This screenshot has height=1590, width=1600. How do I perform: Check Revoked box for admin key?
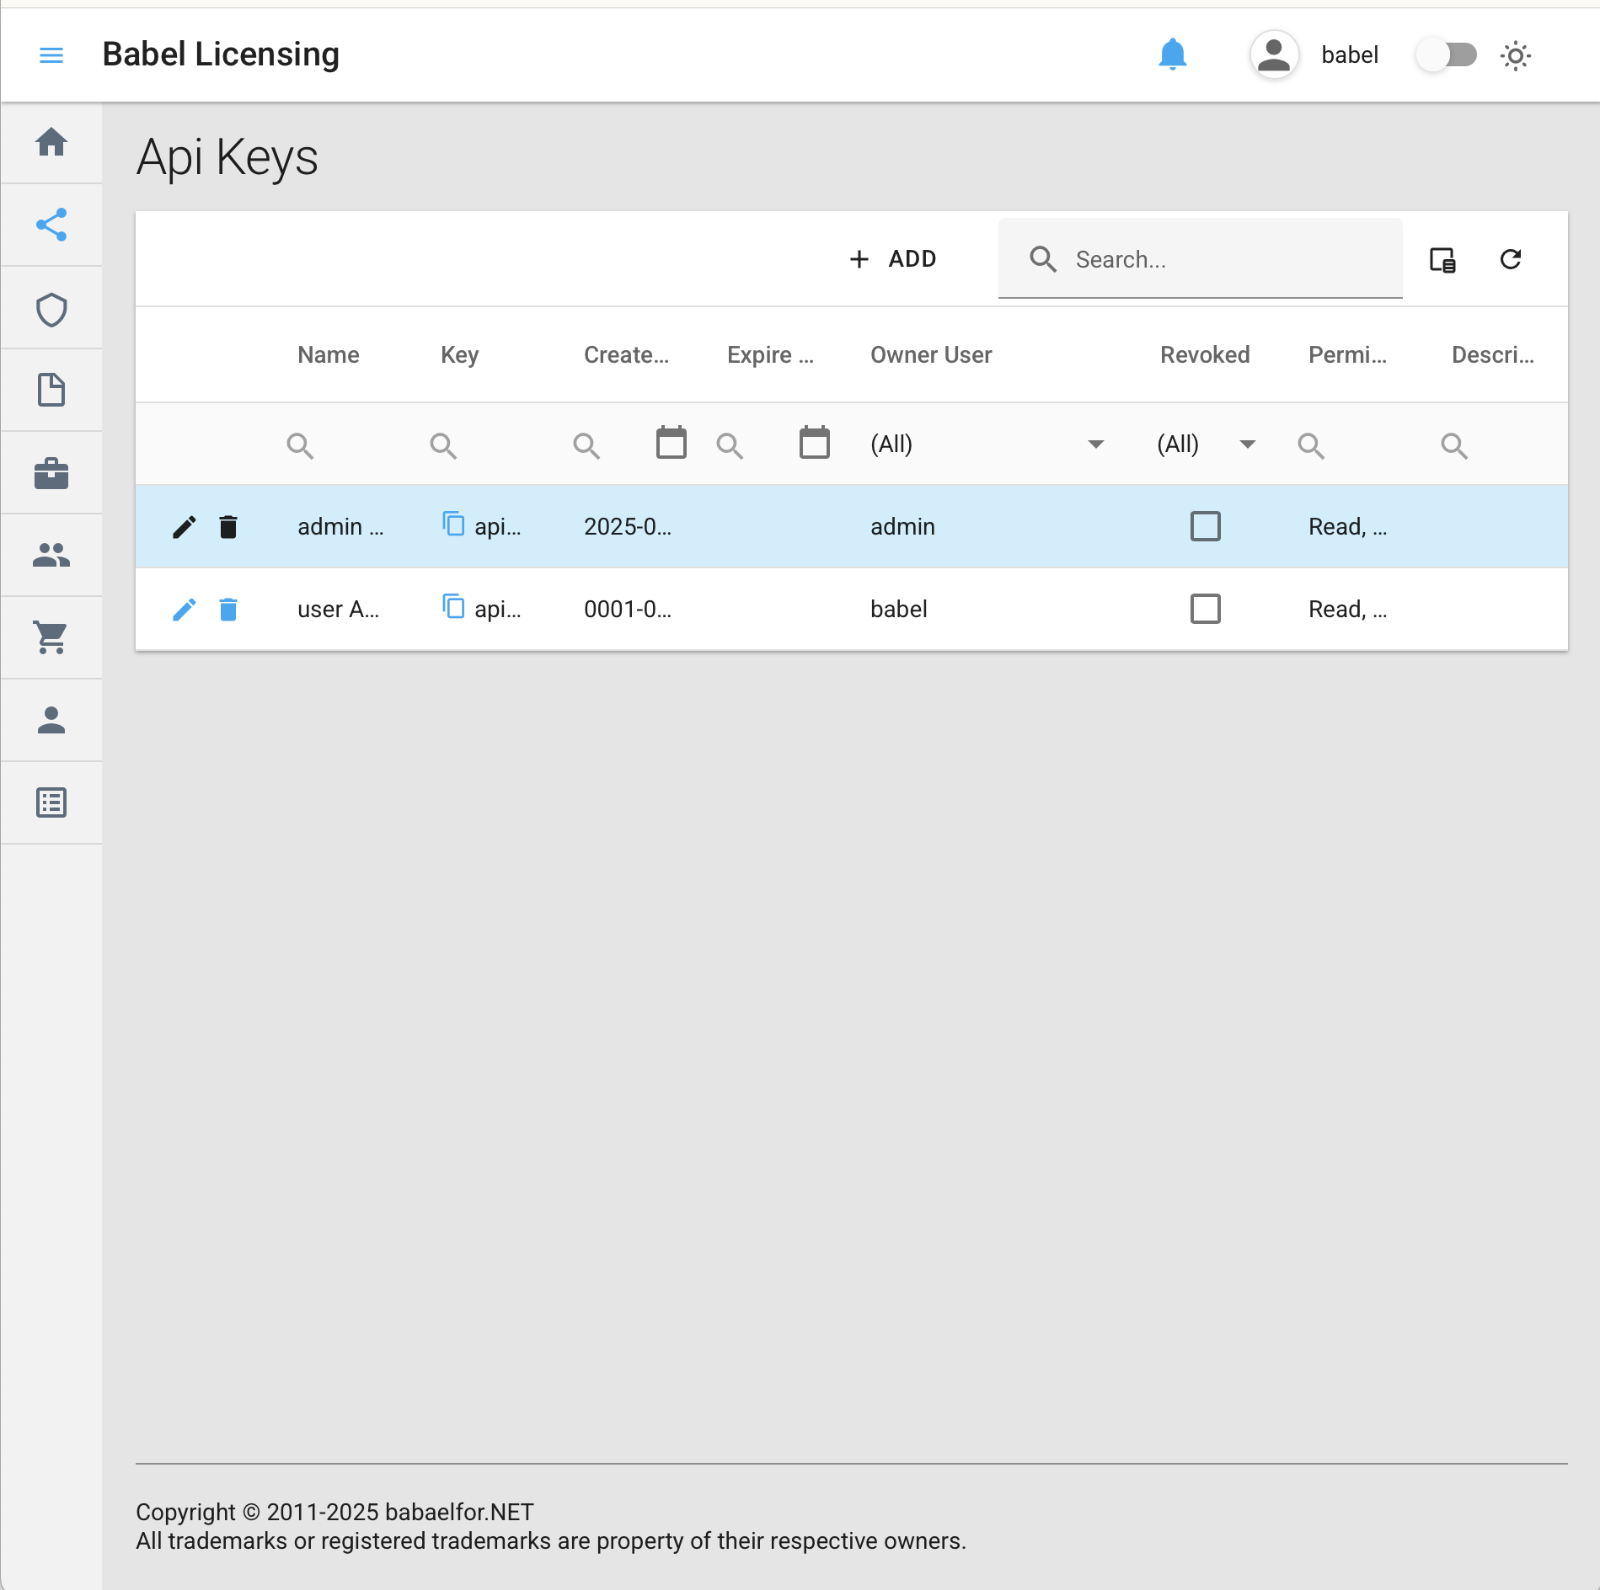tap(1205, 526)
